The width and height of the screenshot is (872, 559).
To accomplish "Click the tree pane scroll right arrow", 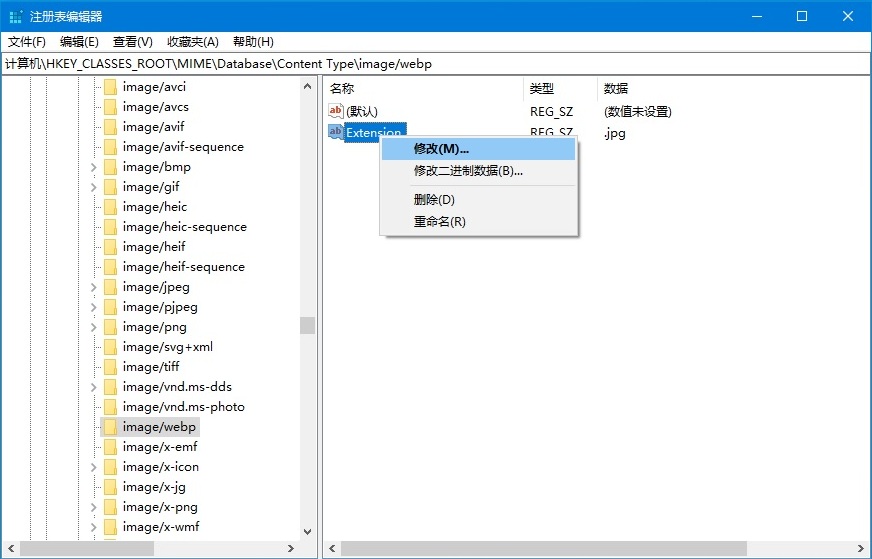I will click(291, 548).
